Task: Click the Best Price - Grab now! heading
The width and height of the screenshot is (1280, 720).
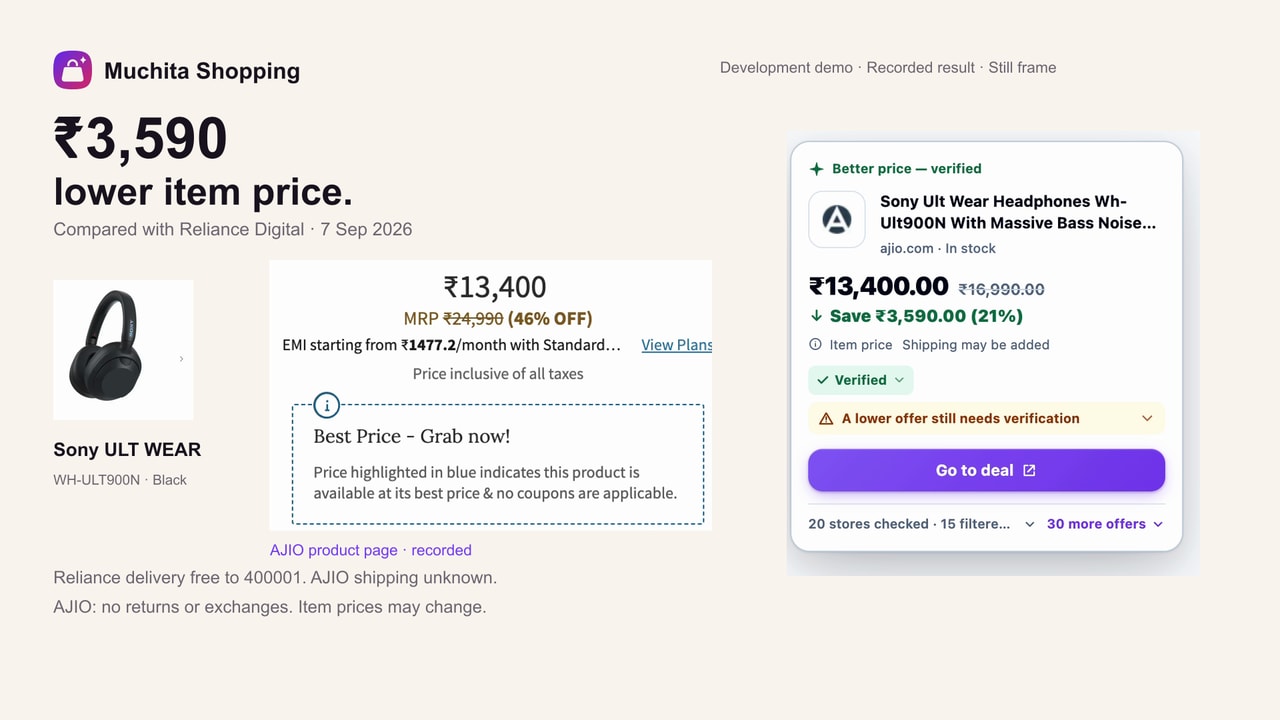Action: click(x=412, y=436)
